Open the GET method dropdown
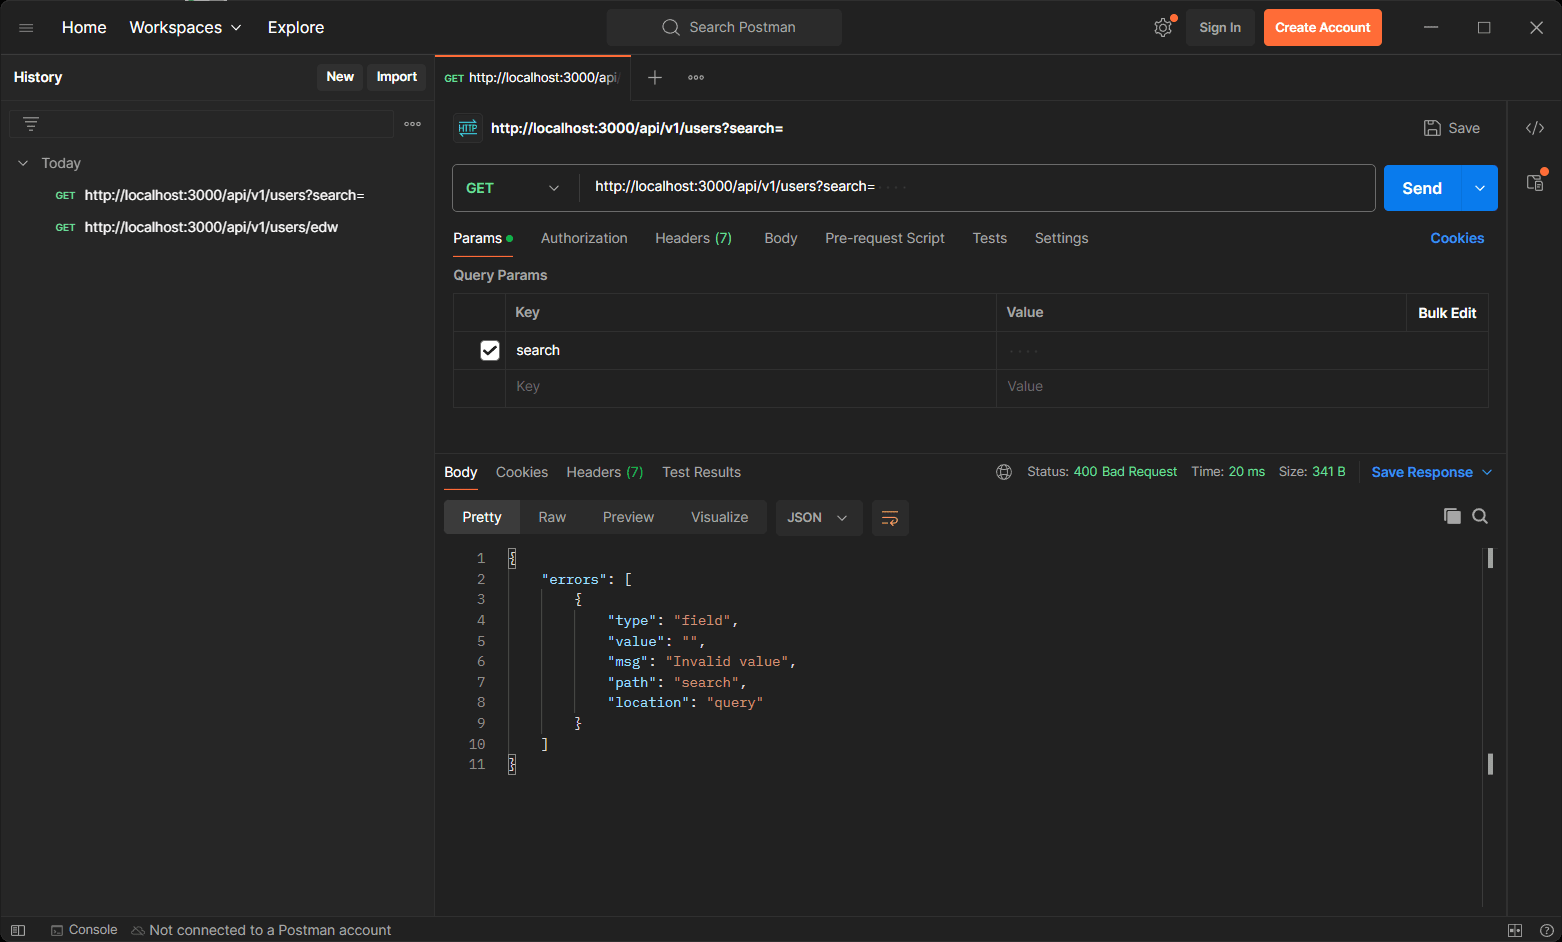Viewport: 1562px width, 942px height. 513,187
